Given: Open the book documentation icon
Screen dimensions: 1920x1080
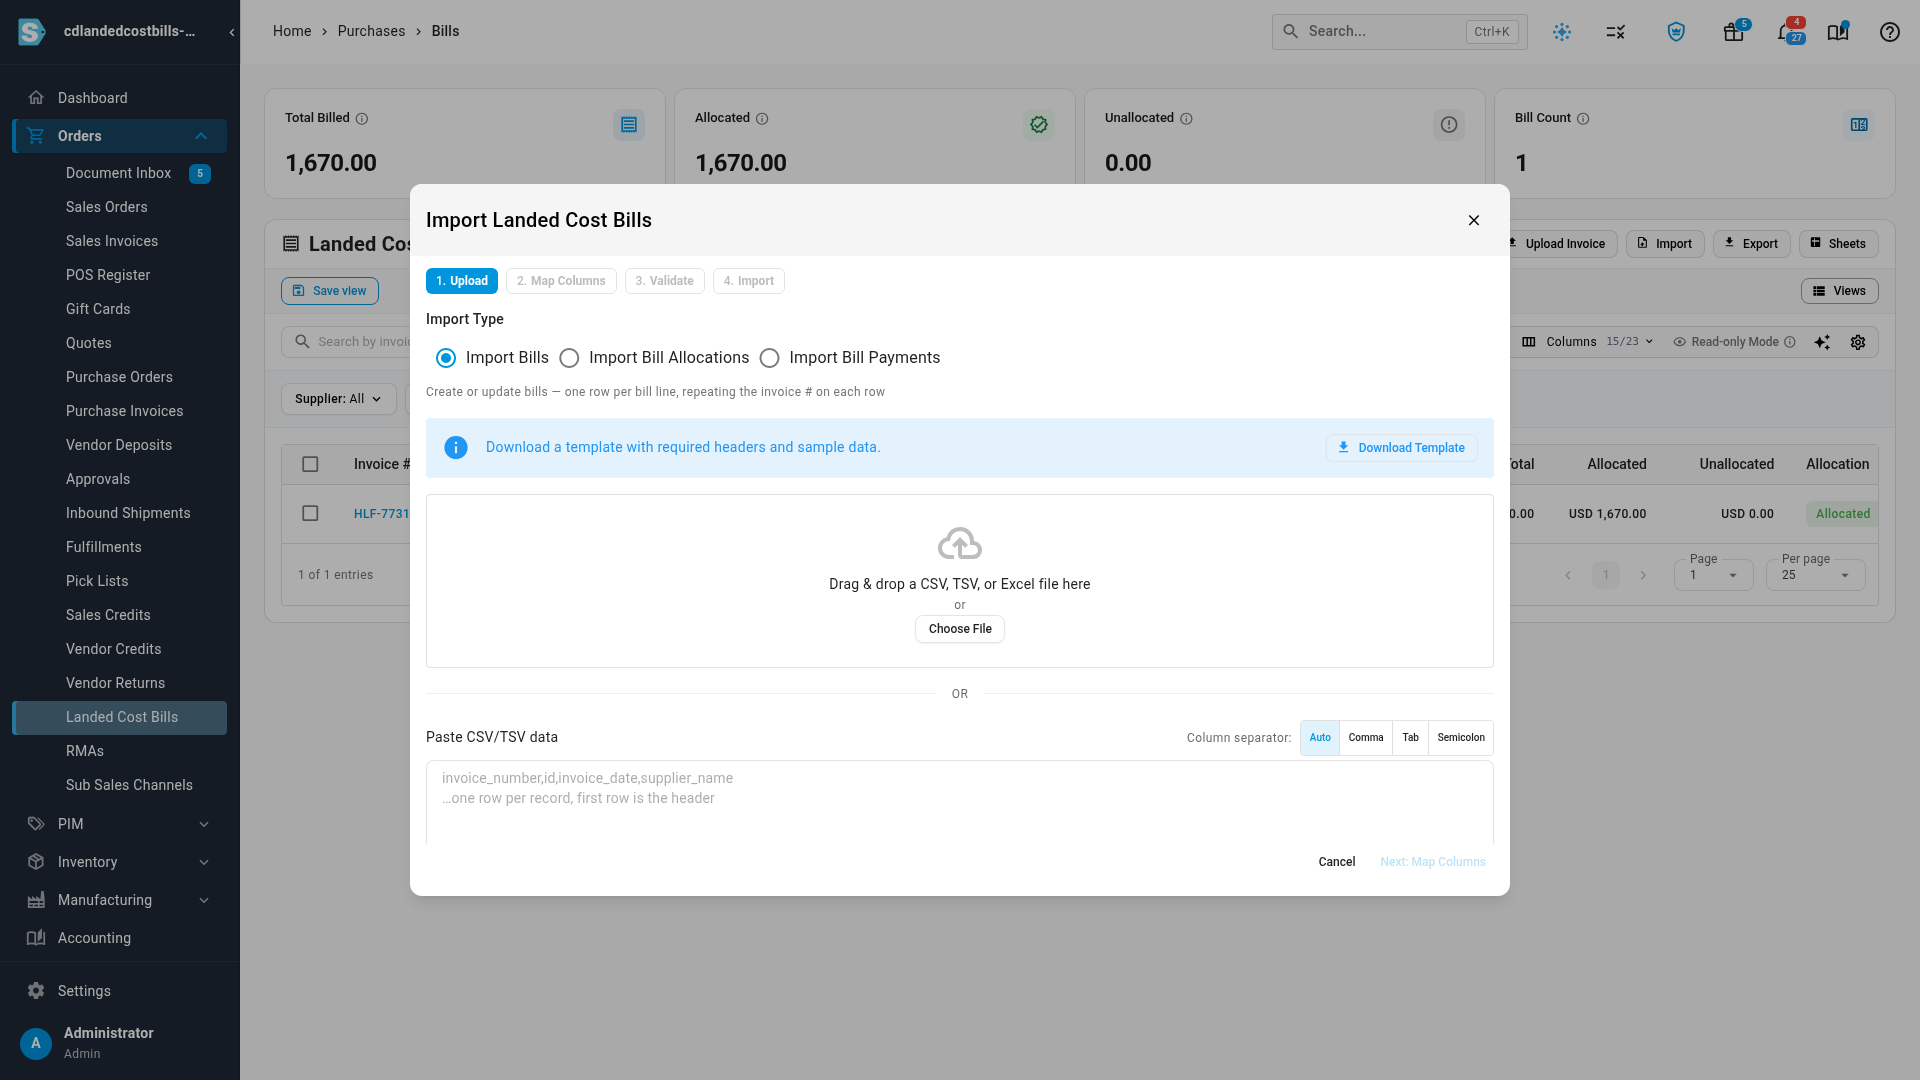Looking at the screenshot, I should [x=1837, y=32].
